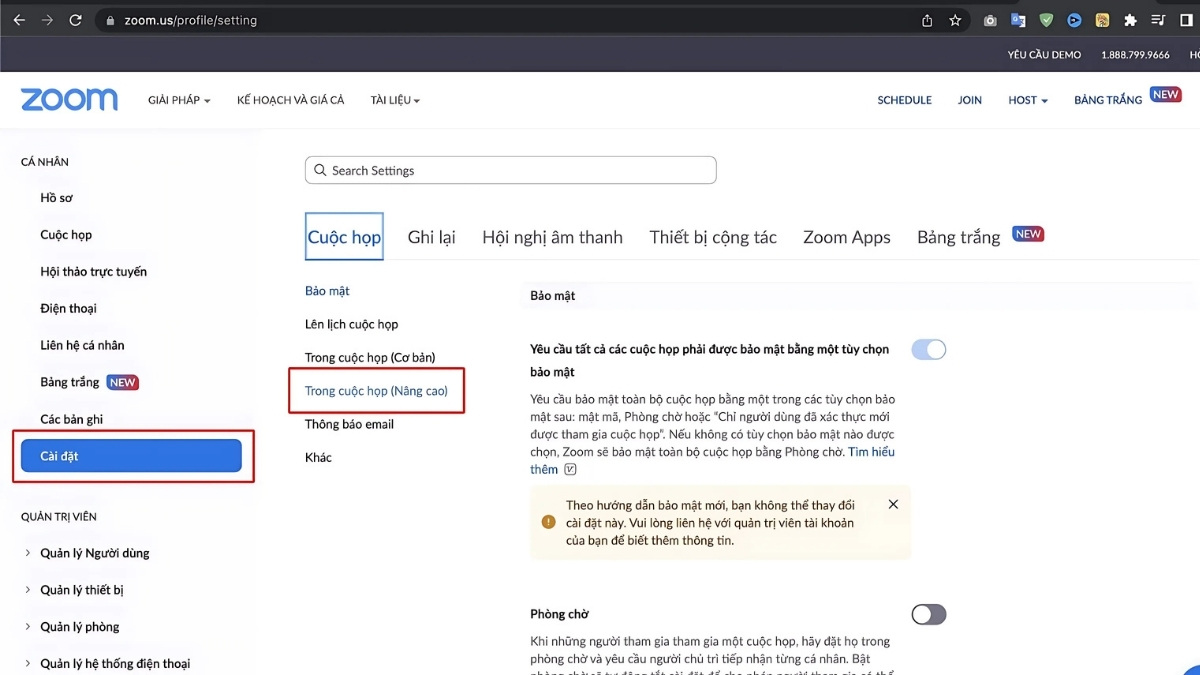Open Bảng trắng in the left sidebar
Viewport: 1200px width, 675px height.
point(70,382)
